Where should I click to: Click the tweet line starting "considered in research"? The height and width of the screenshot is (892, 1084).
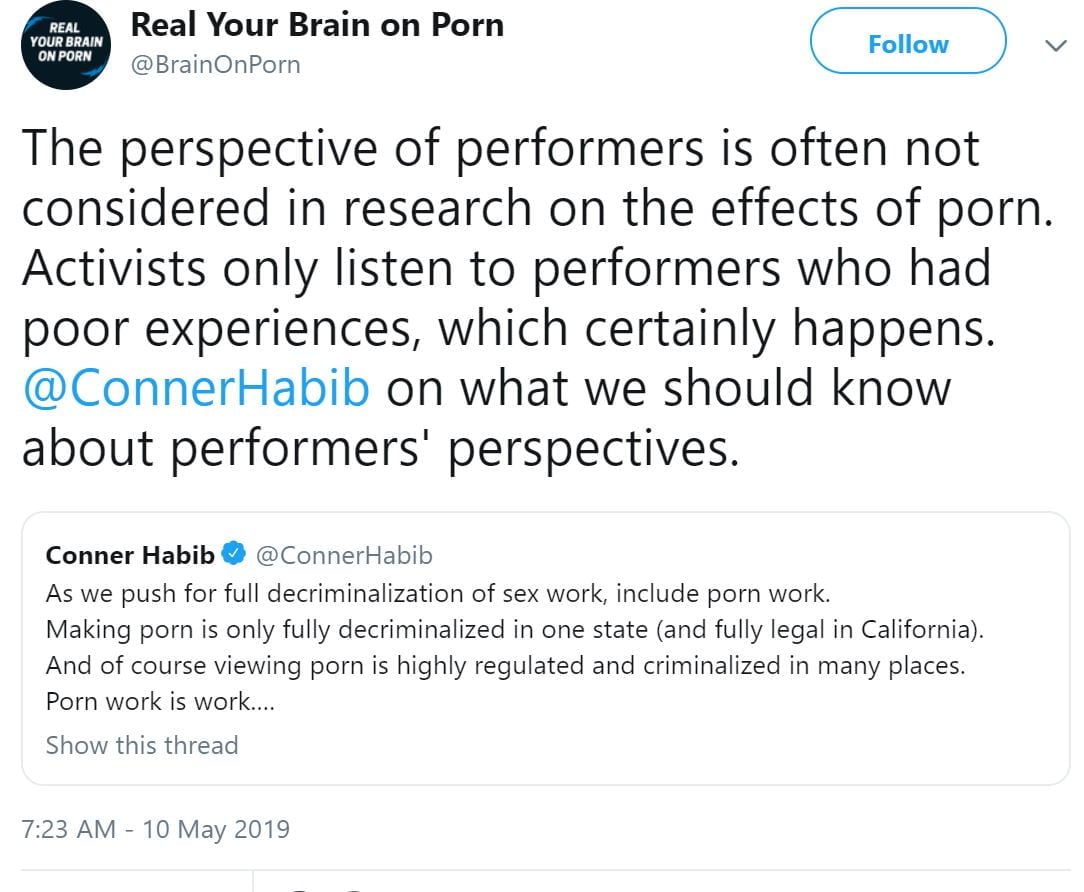pos(538,208)
